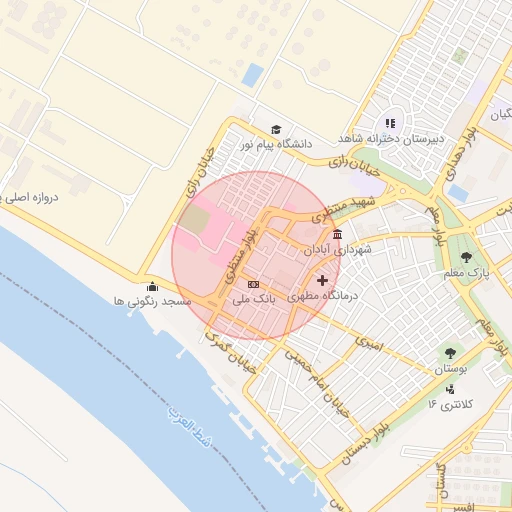Click the medical cross icon for درمانگاه مطهری

[322, 280]
